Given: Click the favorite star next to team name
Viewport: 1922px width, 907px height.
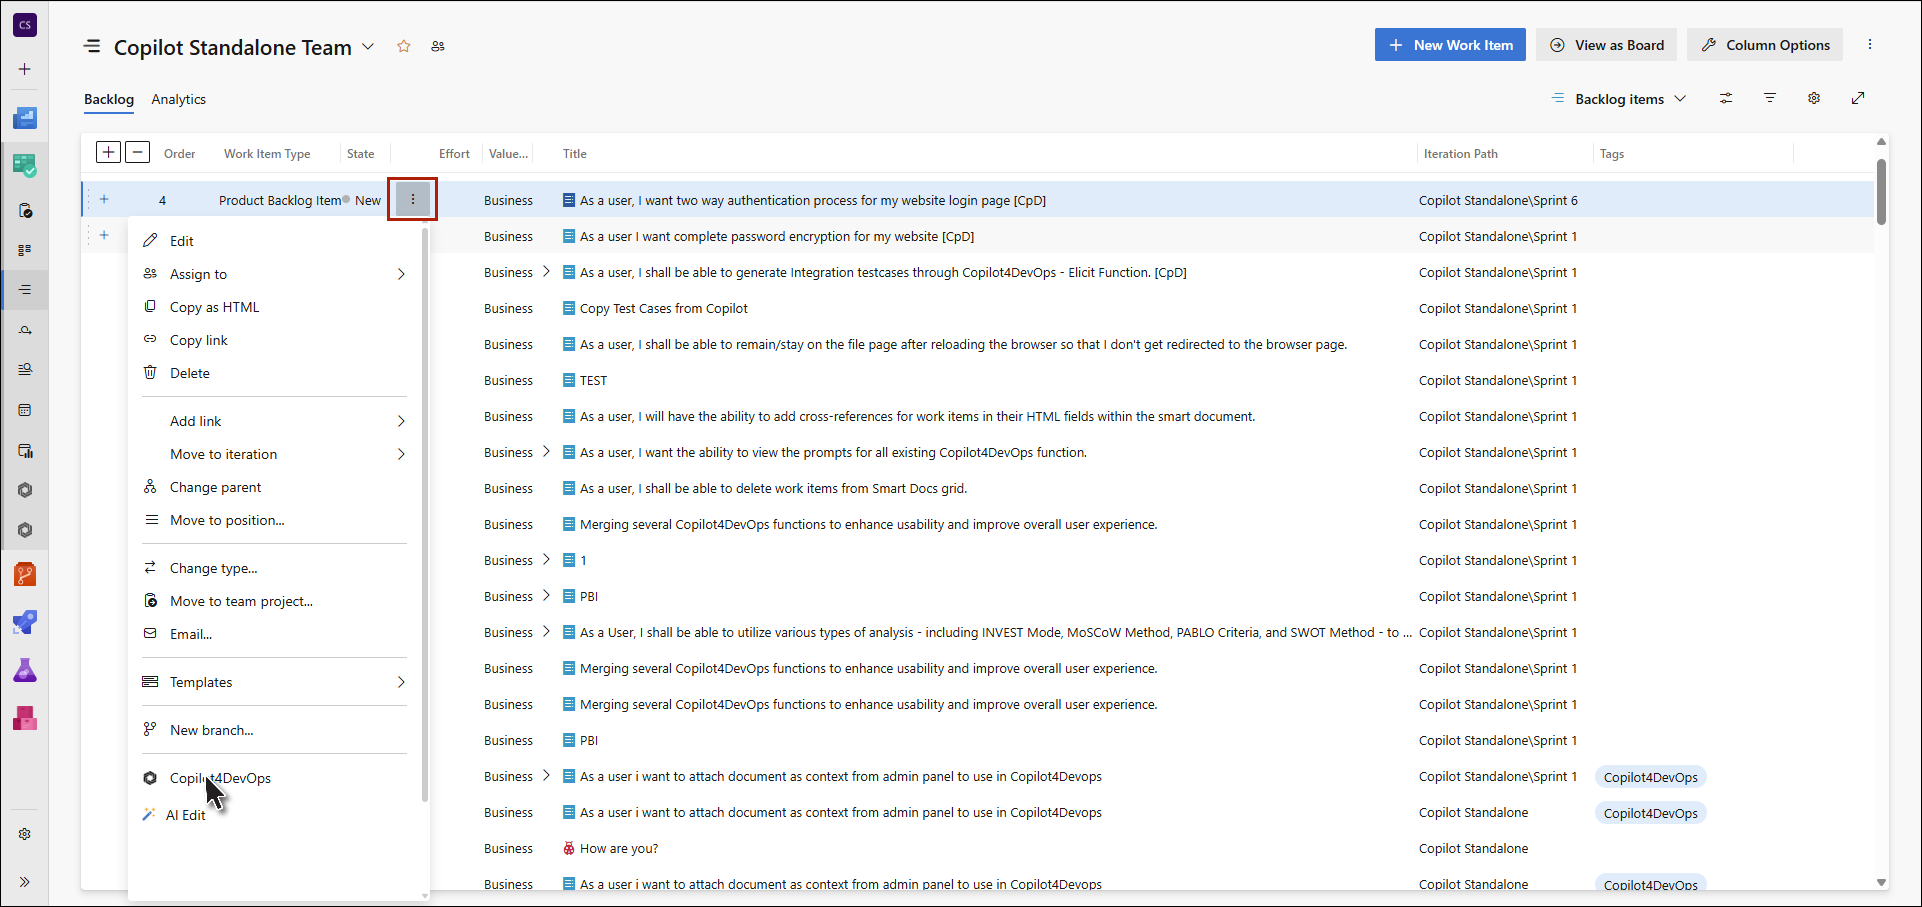Looking at the screenshot, I should 404,46.
